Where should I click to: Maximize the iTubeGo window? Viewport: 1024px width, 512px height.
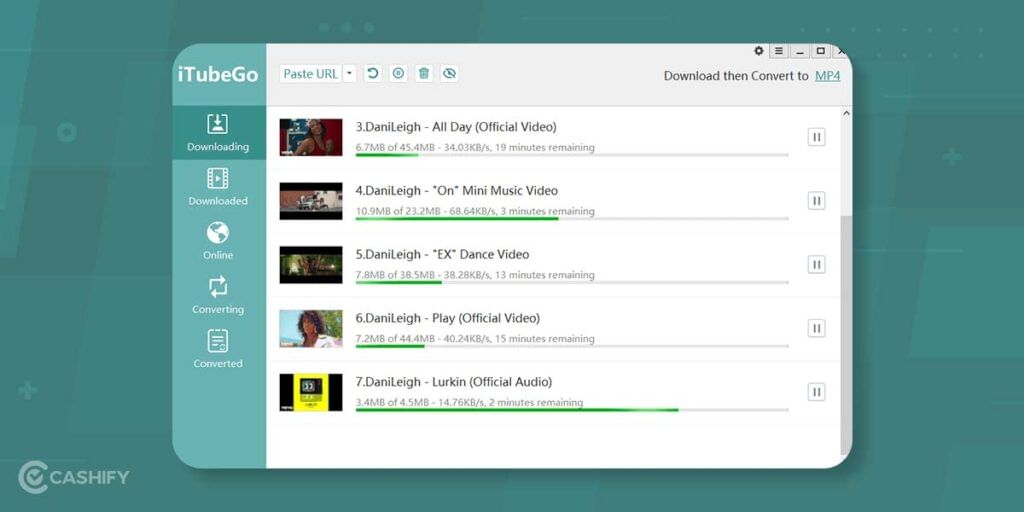pos(820,51)
